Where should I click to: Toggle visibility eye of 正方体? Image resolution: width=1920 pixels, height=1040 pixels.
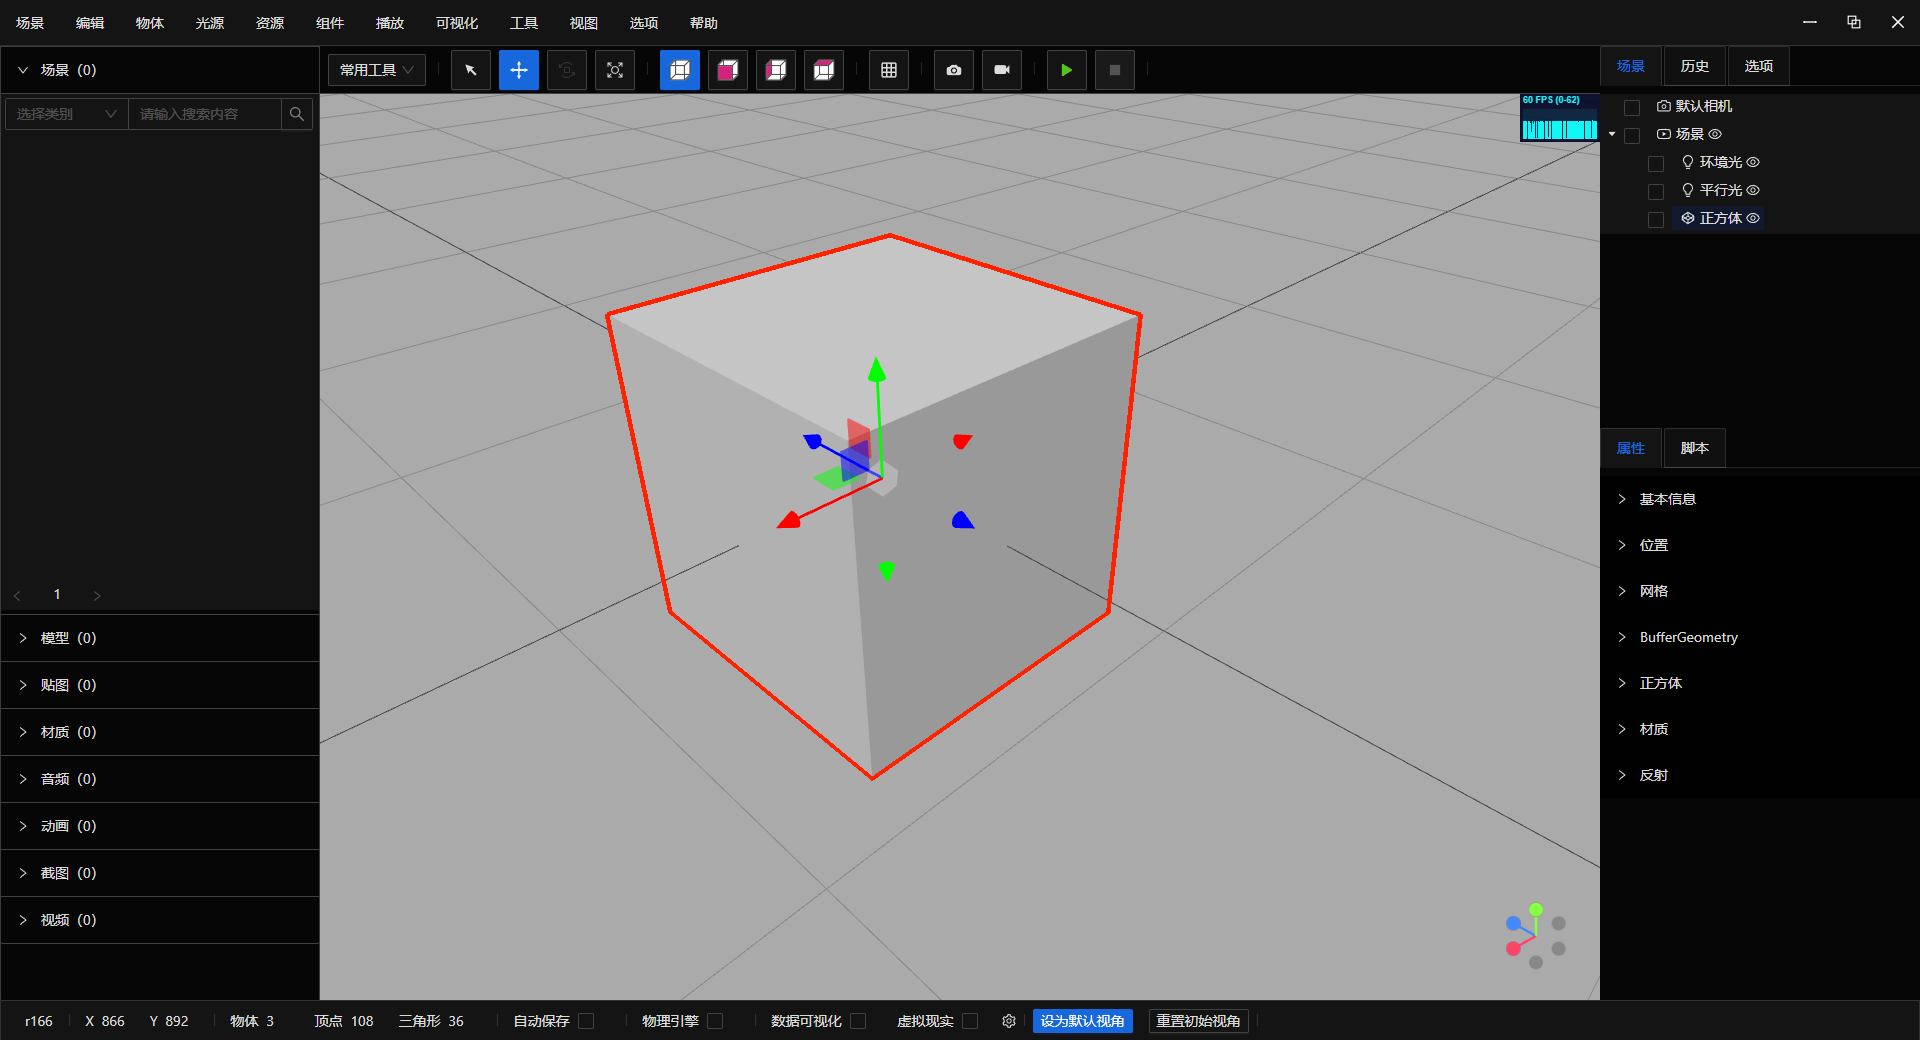[1753, 218]
